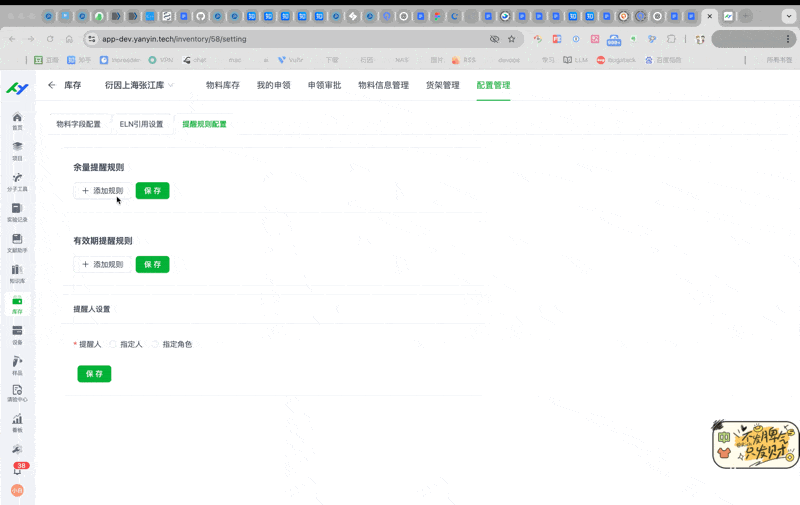Select 指定角色 radio button
Screen dimensions: 800x505
[157, 344]
